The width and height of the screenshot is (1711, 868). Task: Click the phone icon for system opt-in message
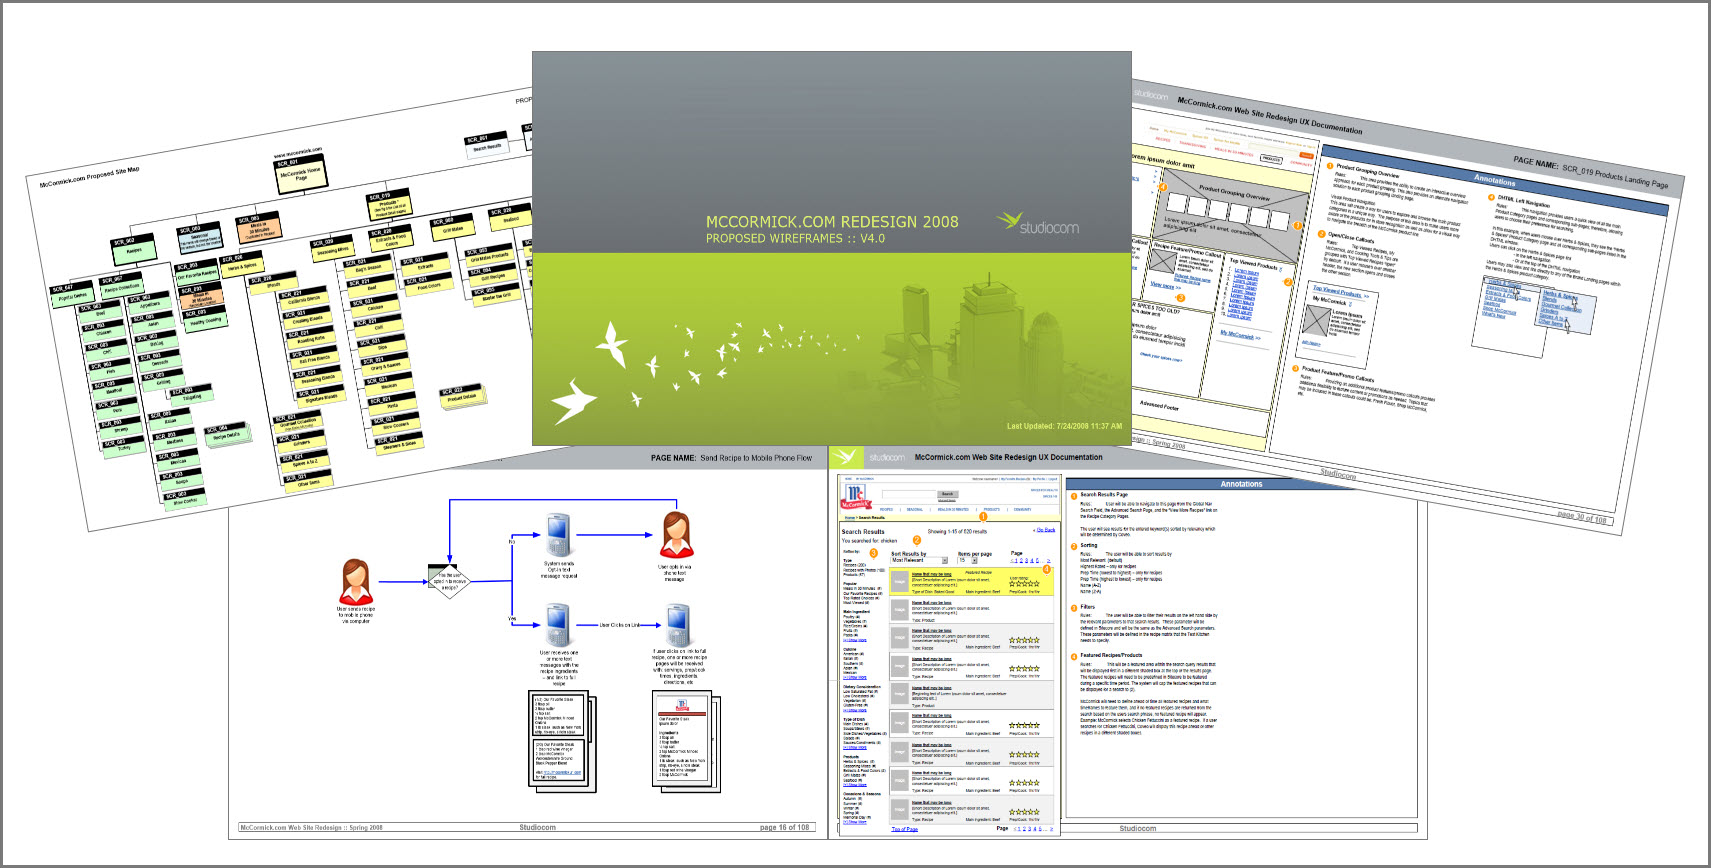click(558, 535)
